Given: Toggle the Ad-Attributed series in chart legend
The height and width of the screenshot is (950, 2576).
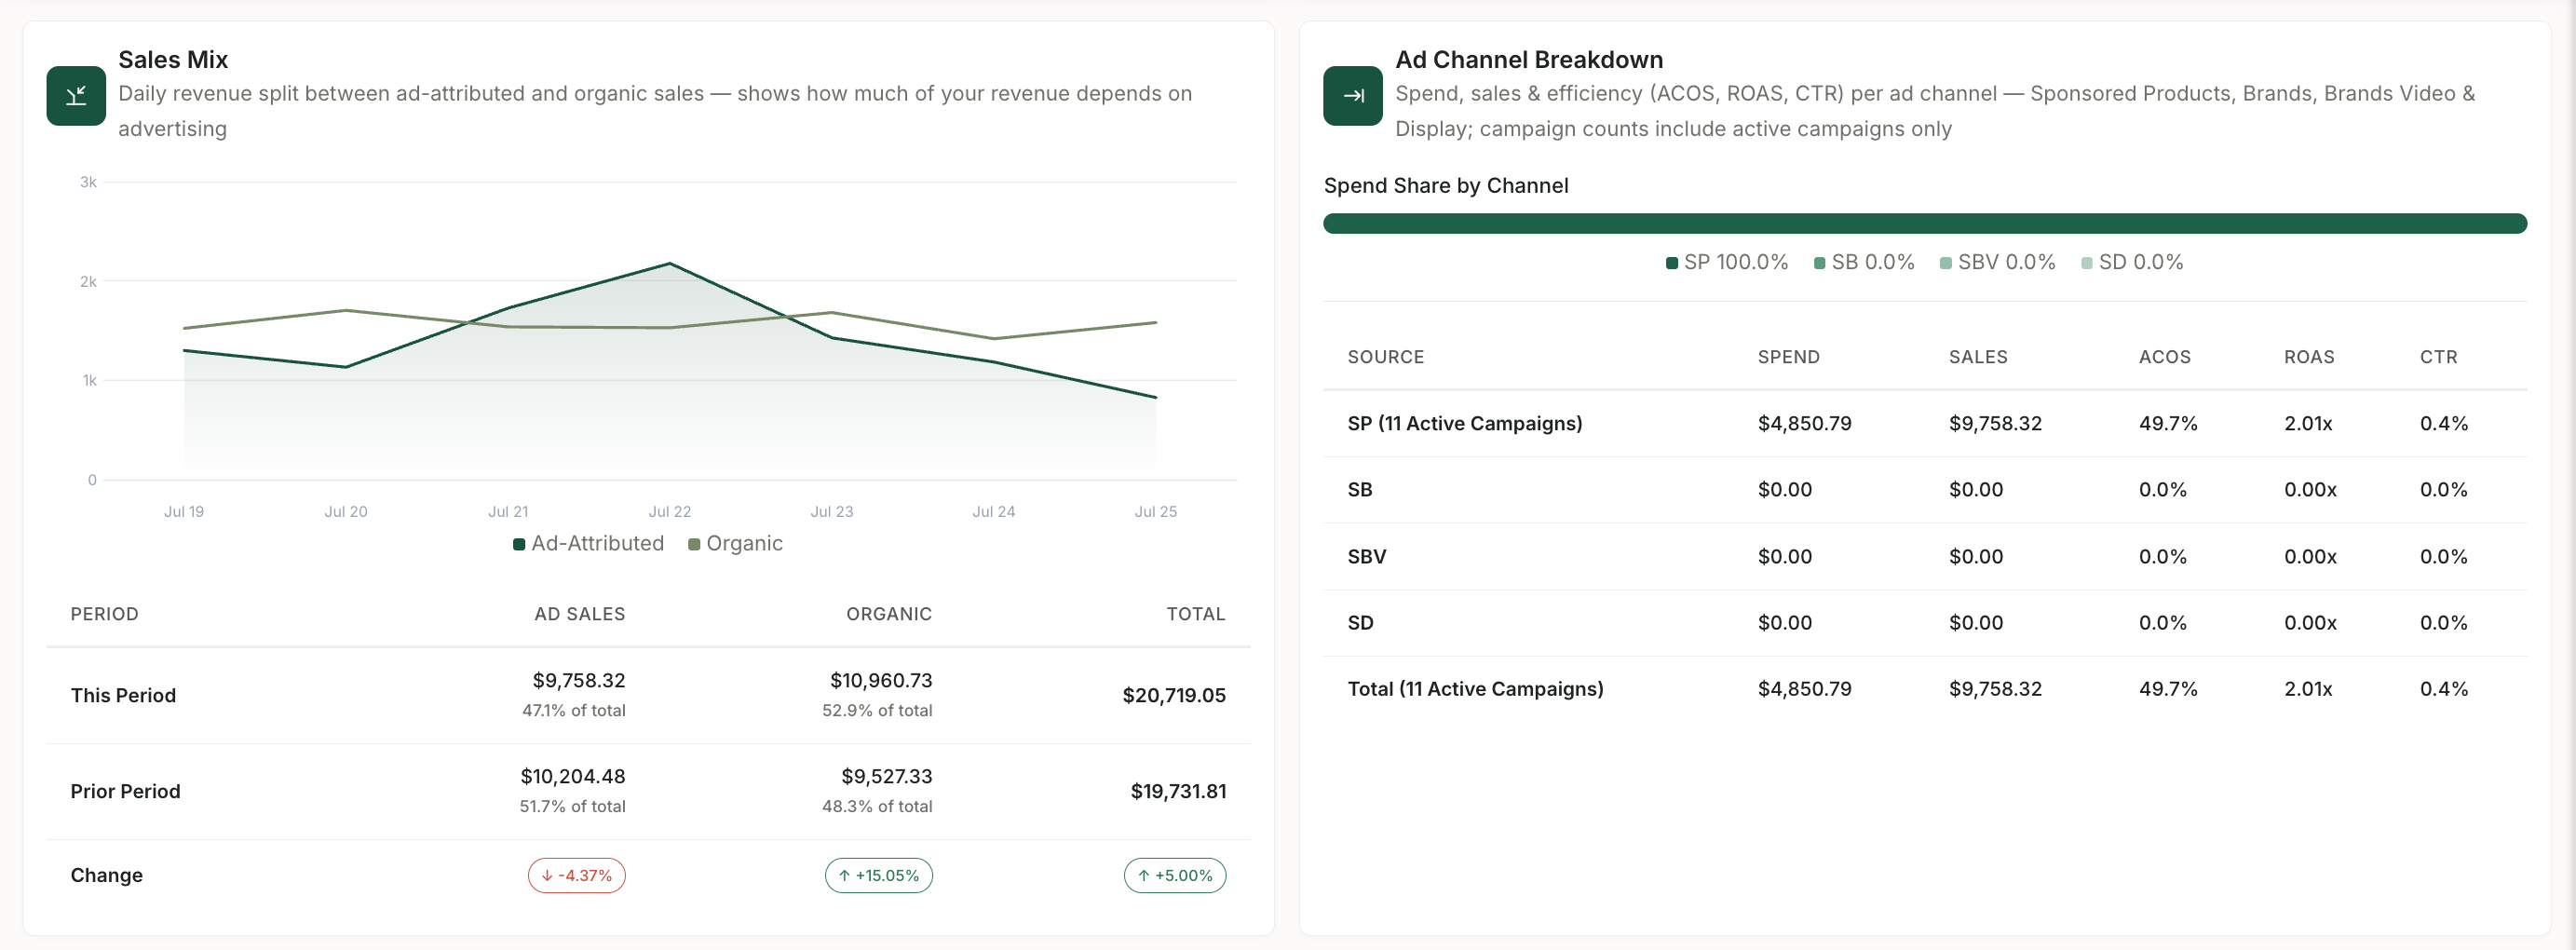Looking at the screenshot, I should point(588,543).
